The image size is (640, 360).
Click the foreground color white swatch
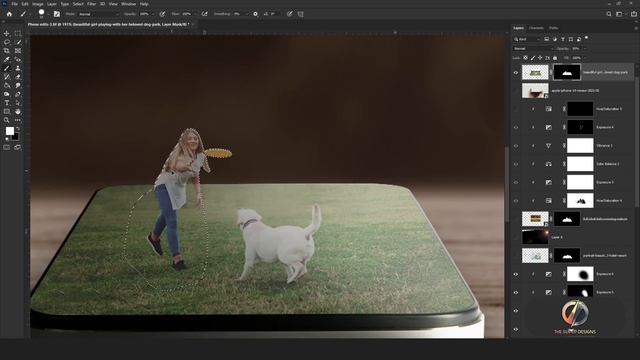(9, 131)
